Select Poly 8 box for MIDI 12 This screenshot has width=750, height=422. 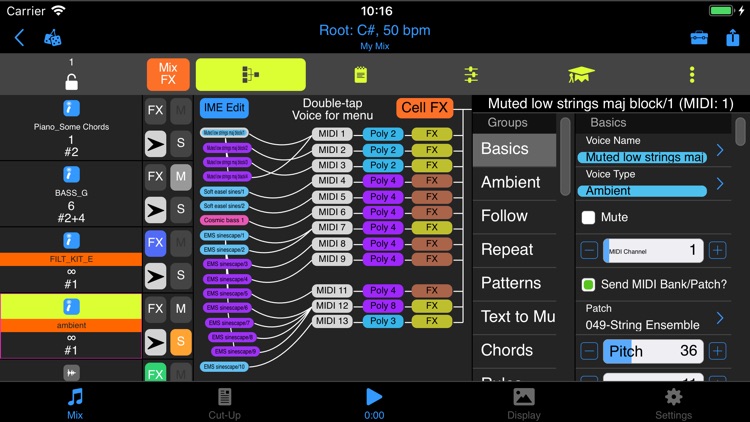[383, 306]
